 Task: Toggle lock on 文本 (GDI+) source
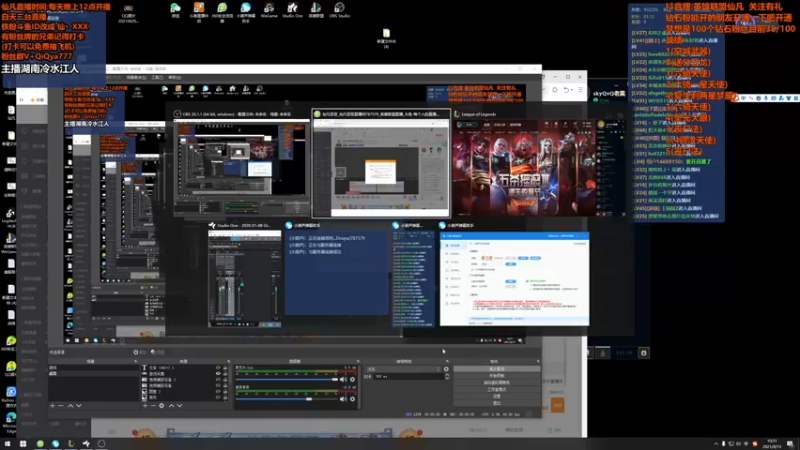tap(225, 367)
